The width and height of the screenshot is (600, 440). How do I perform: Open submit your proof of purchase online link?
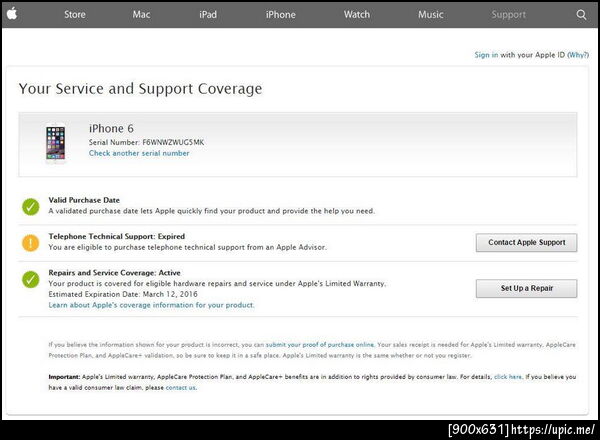[320, 344]
